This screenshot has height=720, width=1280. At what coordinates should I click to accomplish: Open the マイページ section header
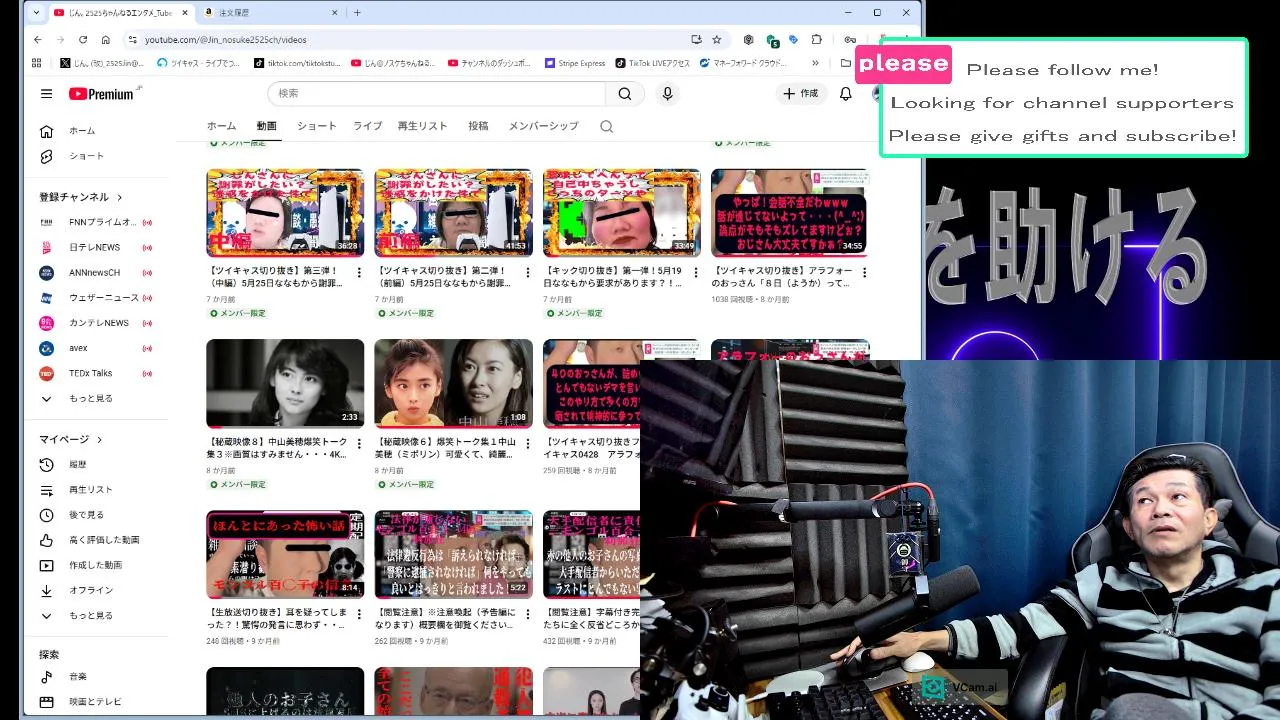(x=70, y=439)
